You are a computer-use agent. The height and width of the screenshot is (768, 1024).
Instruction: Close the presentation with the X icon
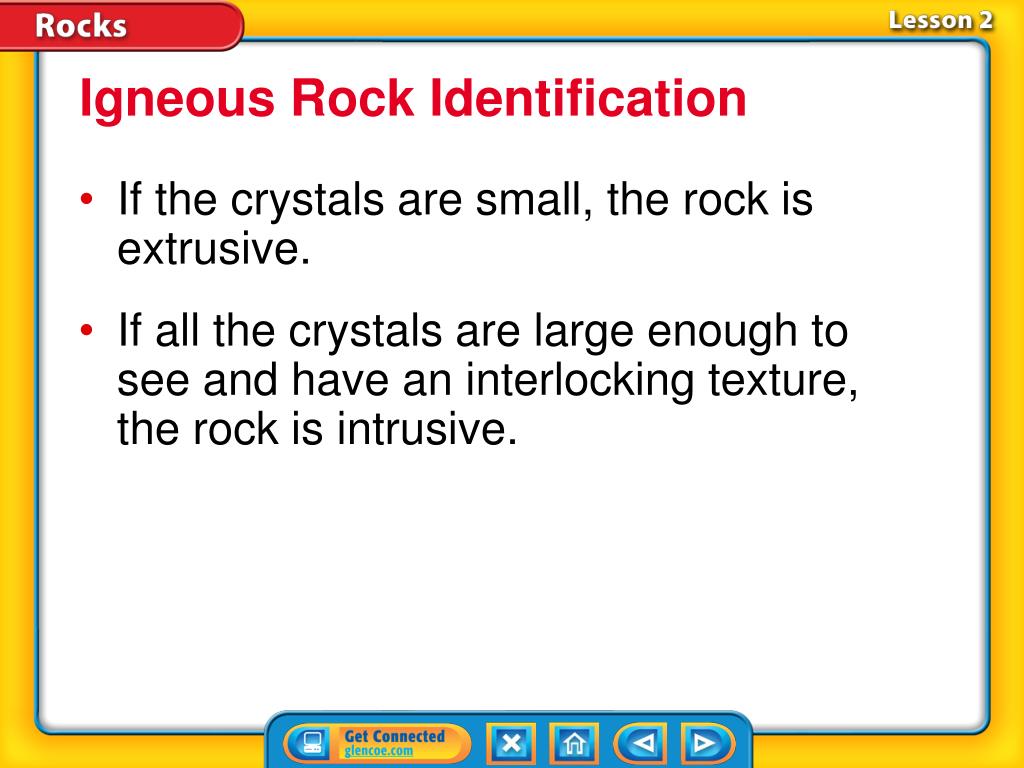click(511, 743)
